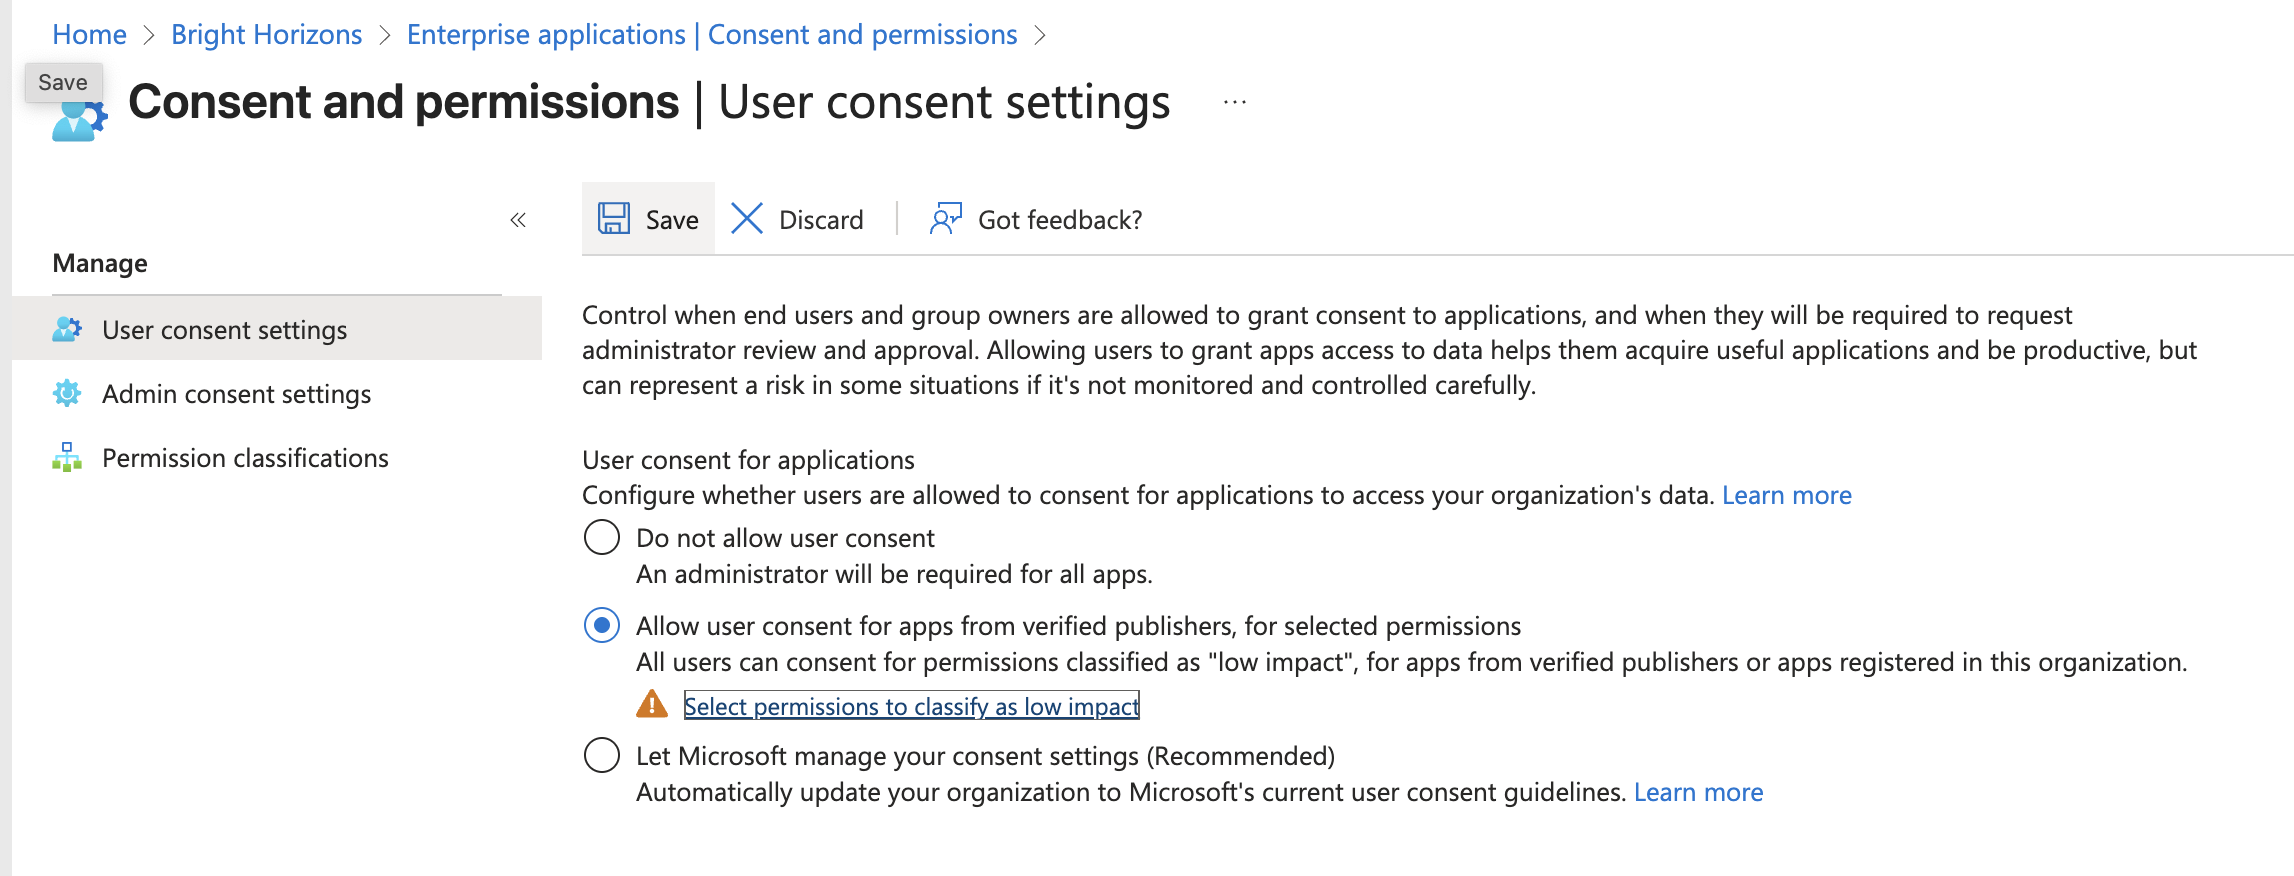Open the ellipsis menu beside the page title
The height and width of the screenshot is (876, 2294).
tap(1233, 100)
